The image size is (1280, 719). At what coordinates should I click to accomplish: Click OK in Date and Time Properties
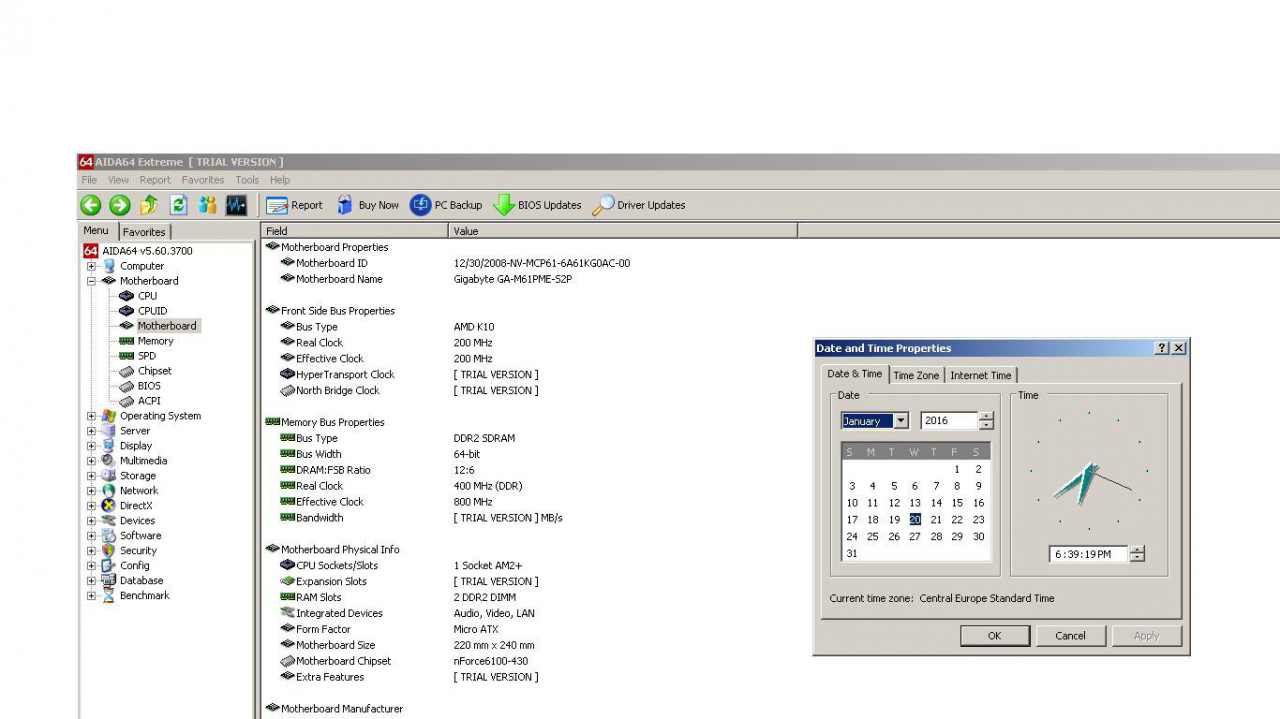994,636
